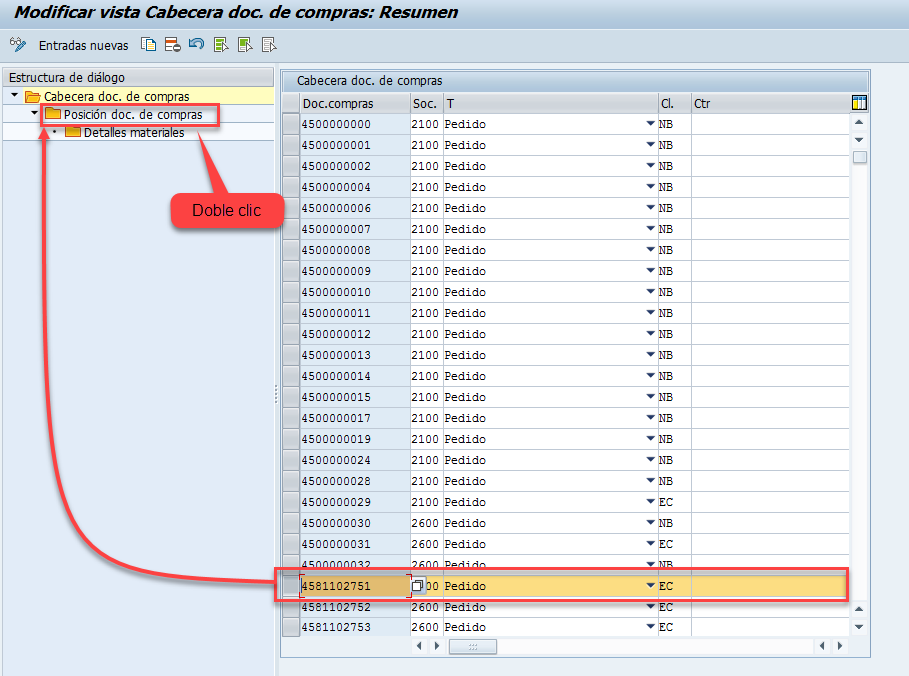Click the copy entries icon in toolbar
Image resolution: width=909 pixels, height=676 pixels.
pos(148,45)
